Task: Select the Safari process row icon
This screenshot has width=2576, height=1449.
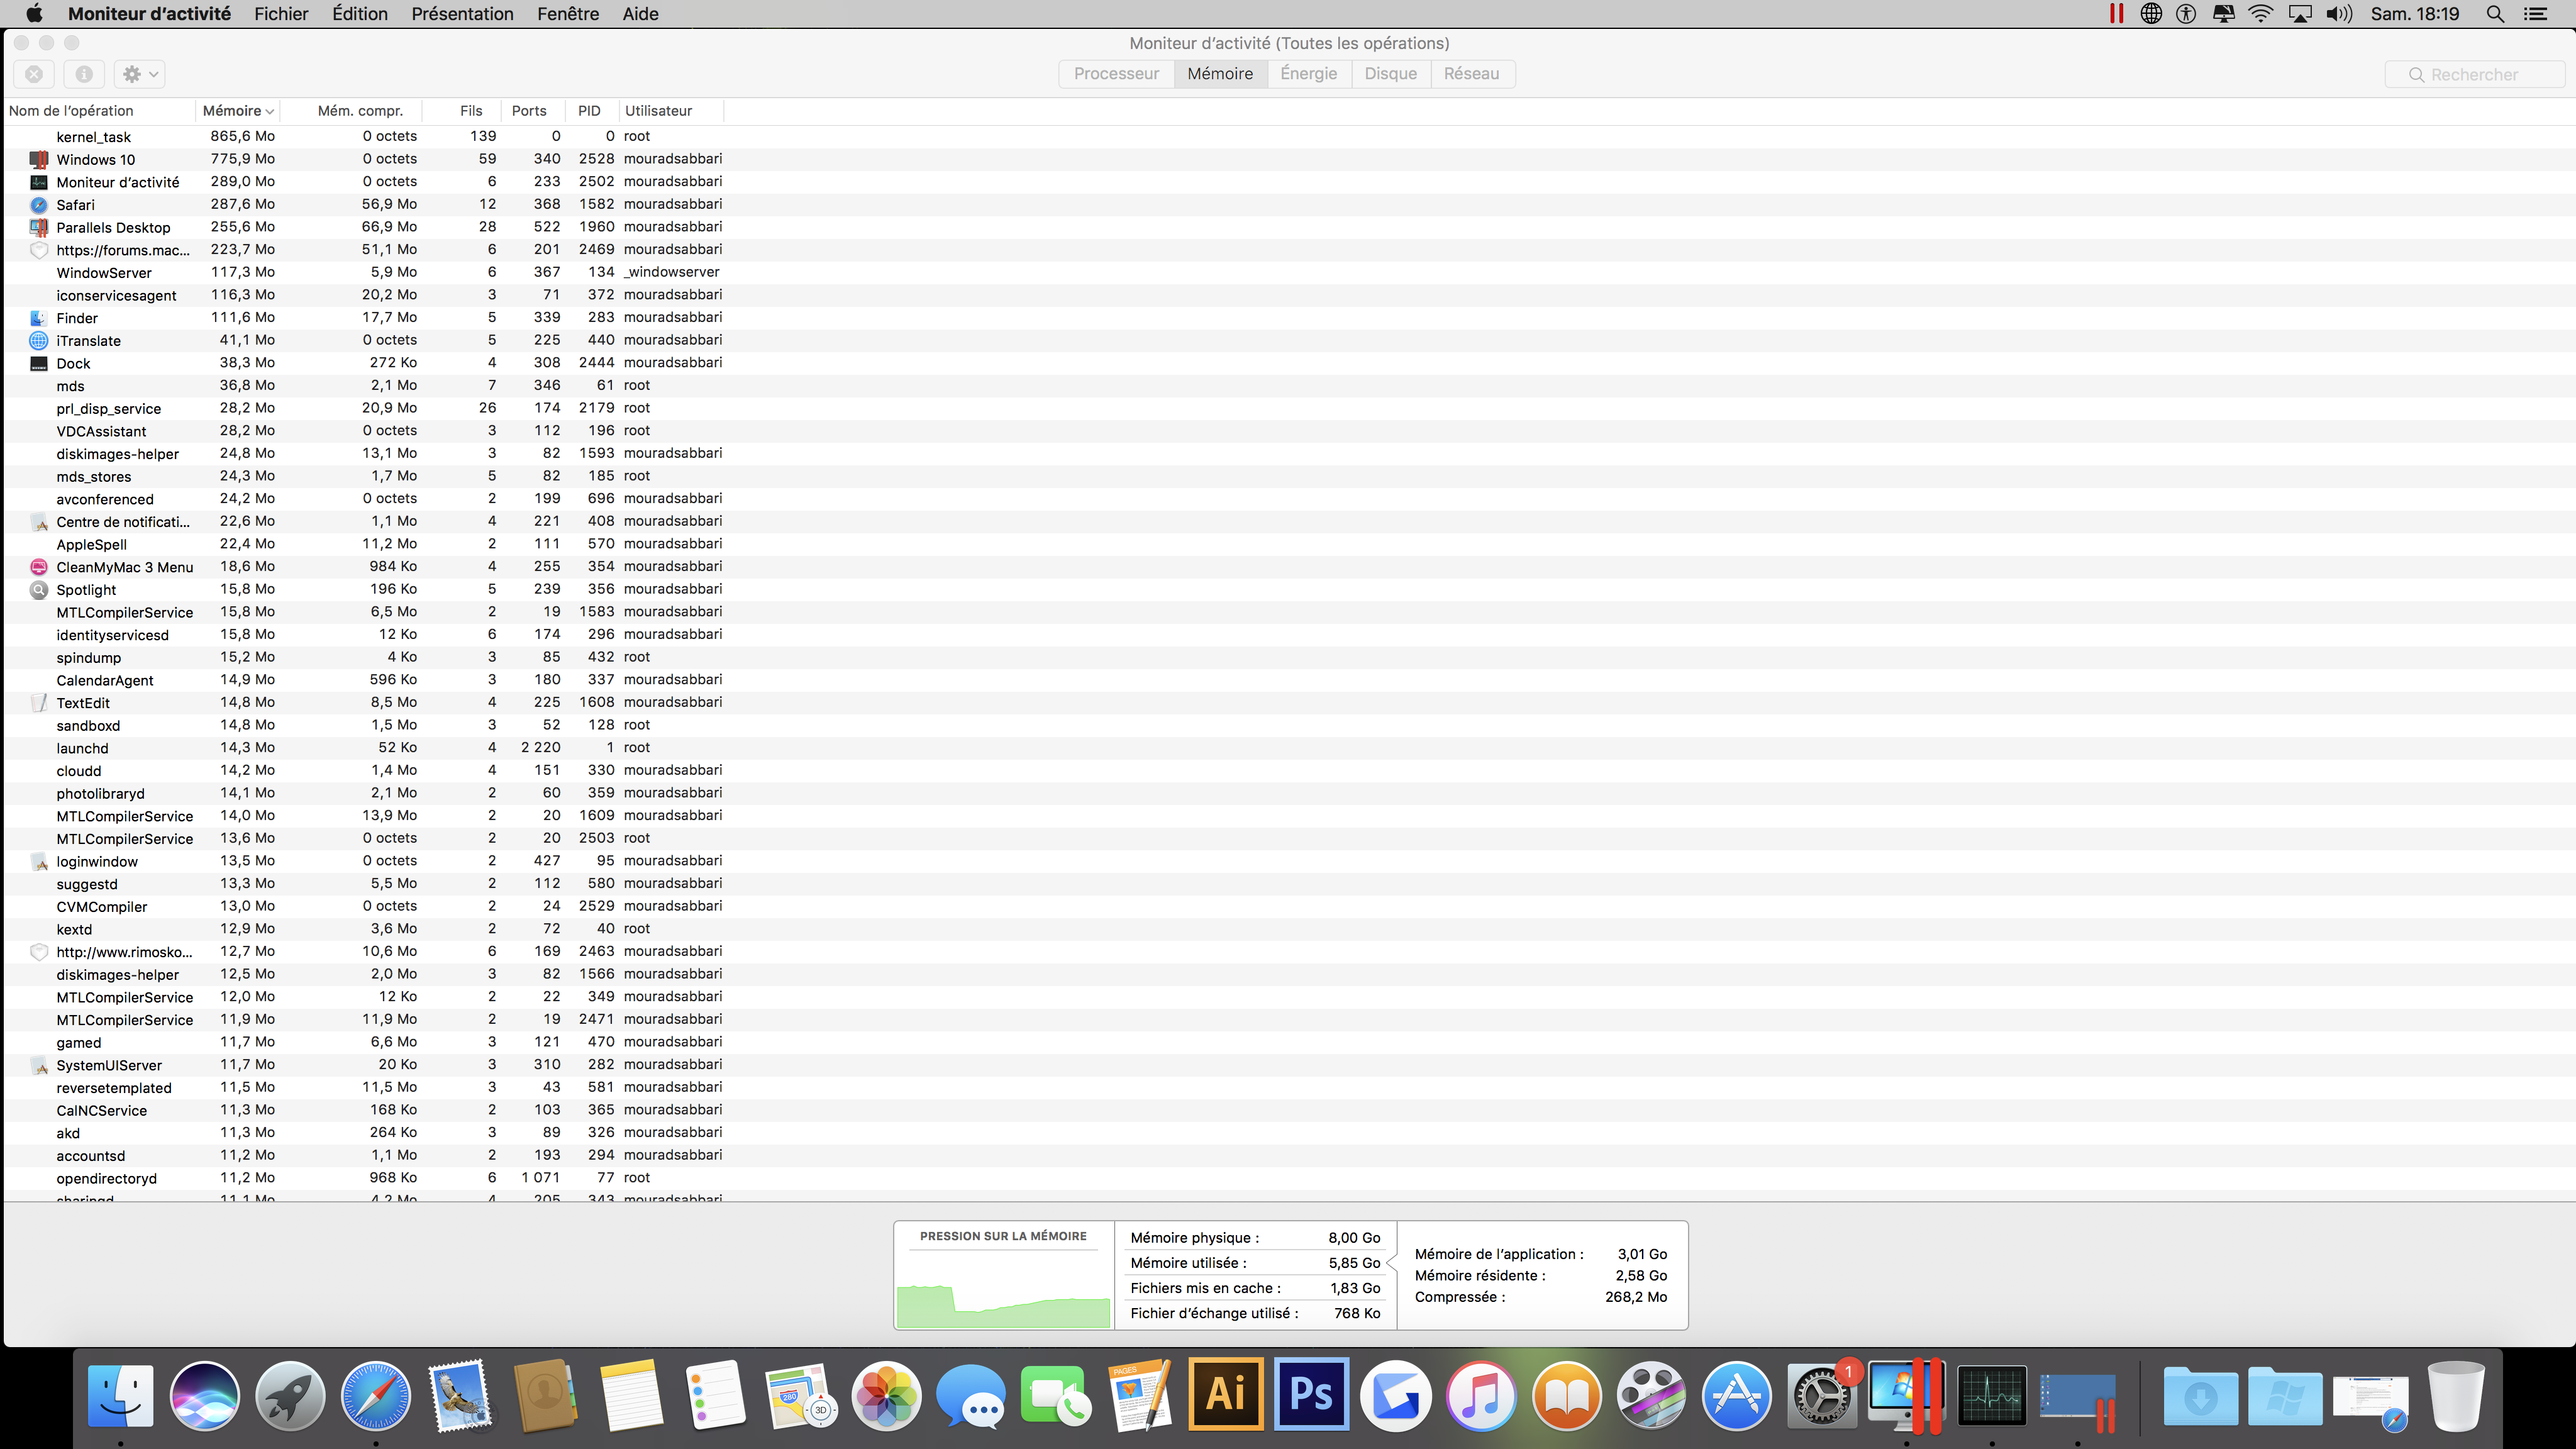Action: 39,205
